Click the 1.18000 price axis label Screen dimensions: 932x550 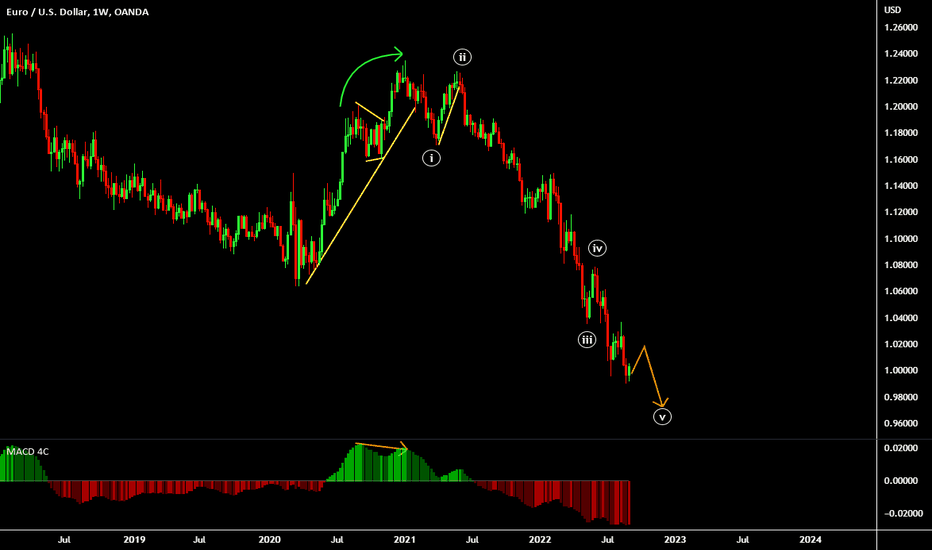point(900,133)
